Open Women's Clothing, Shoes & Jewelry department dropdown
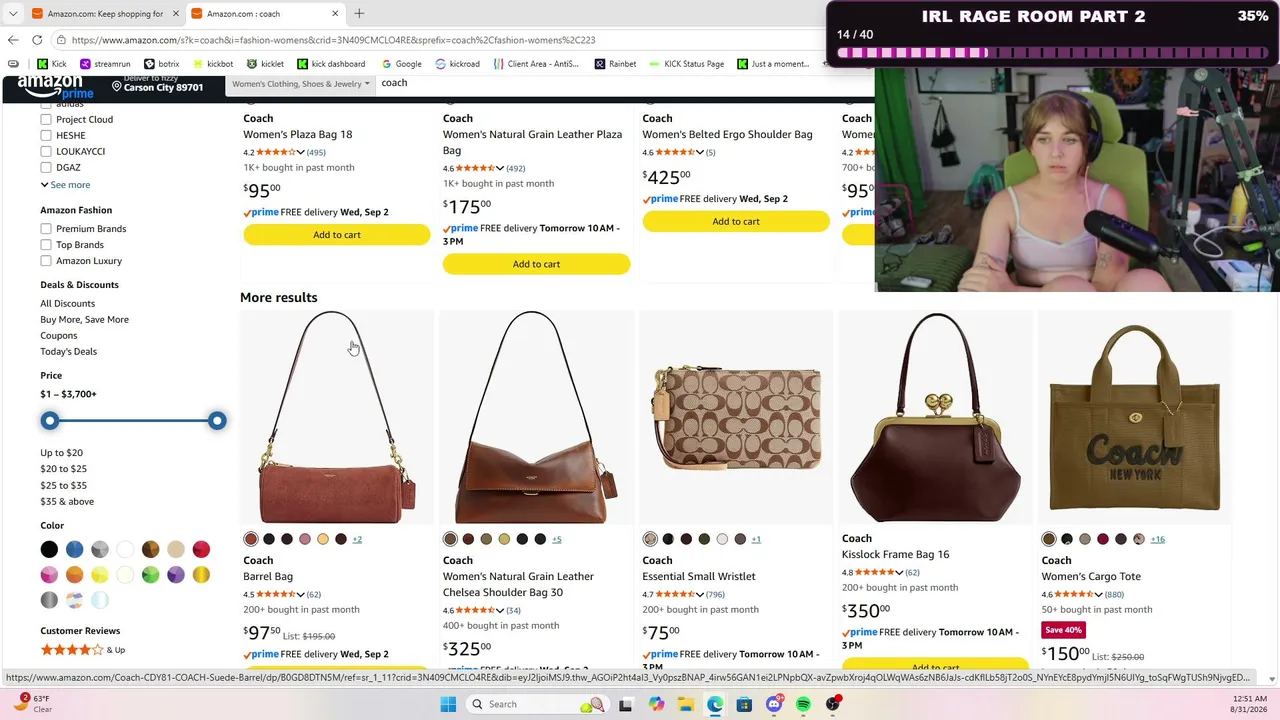This screenshot has height=720, width=1280. [301, 84]
